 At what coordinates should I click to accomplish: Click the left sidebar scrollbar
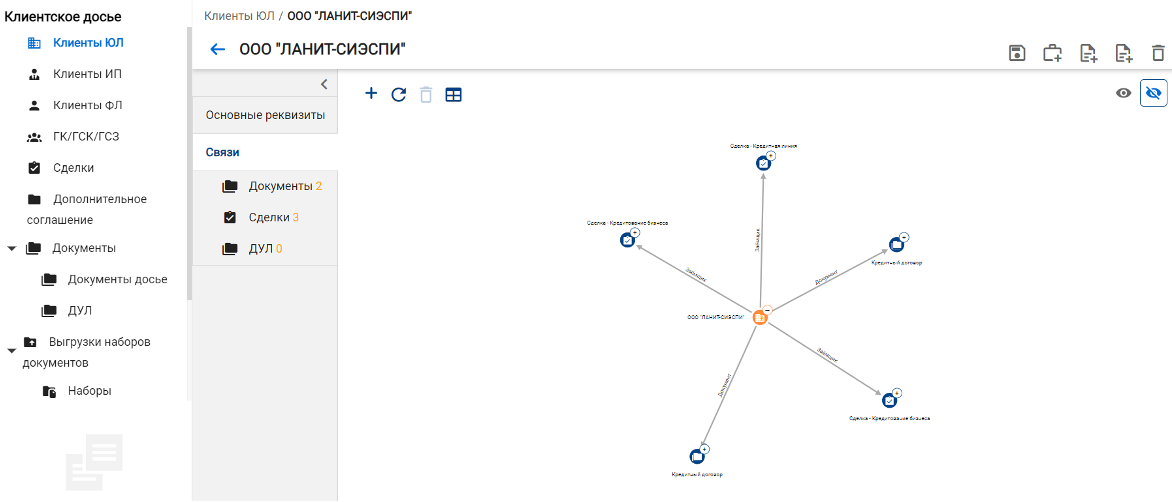[189, 164]
